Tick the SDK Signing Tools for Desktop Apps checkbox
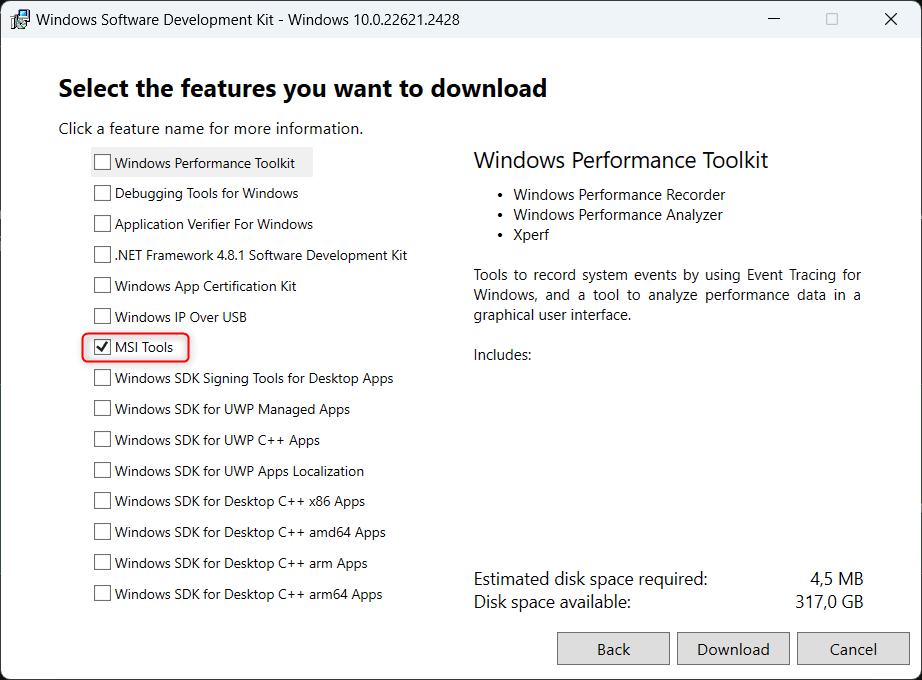 coord(102,378)
